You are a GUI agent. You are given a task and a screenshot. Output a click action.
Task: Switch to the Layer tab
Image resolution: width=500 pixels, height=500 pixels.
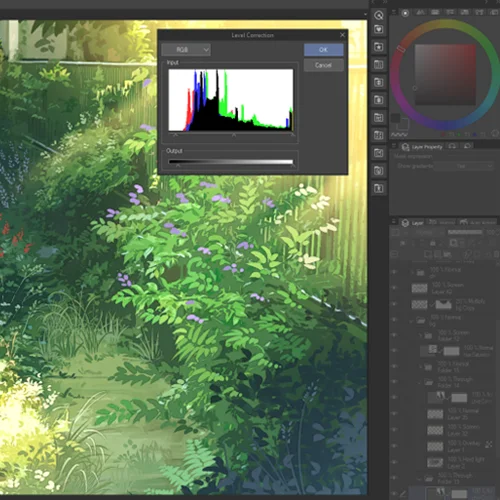coord(412,223)
